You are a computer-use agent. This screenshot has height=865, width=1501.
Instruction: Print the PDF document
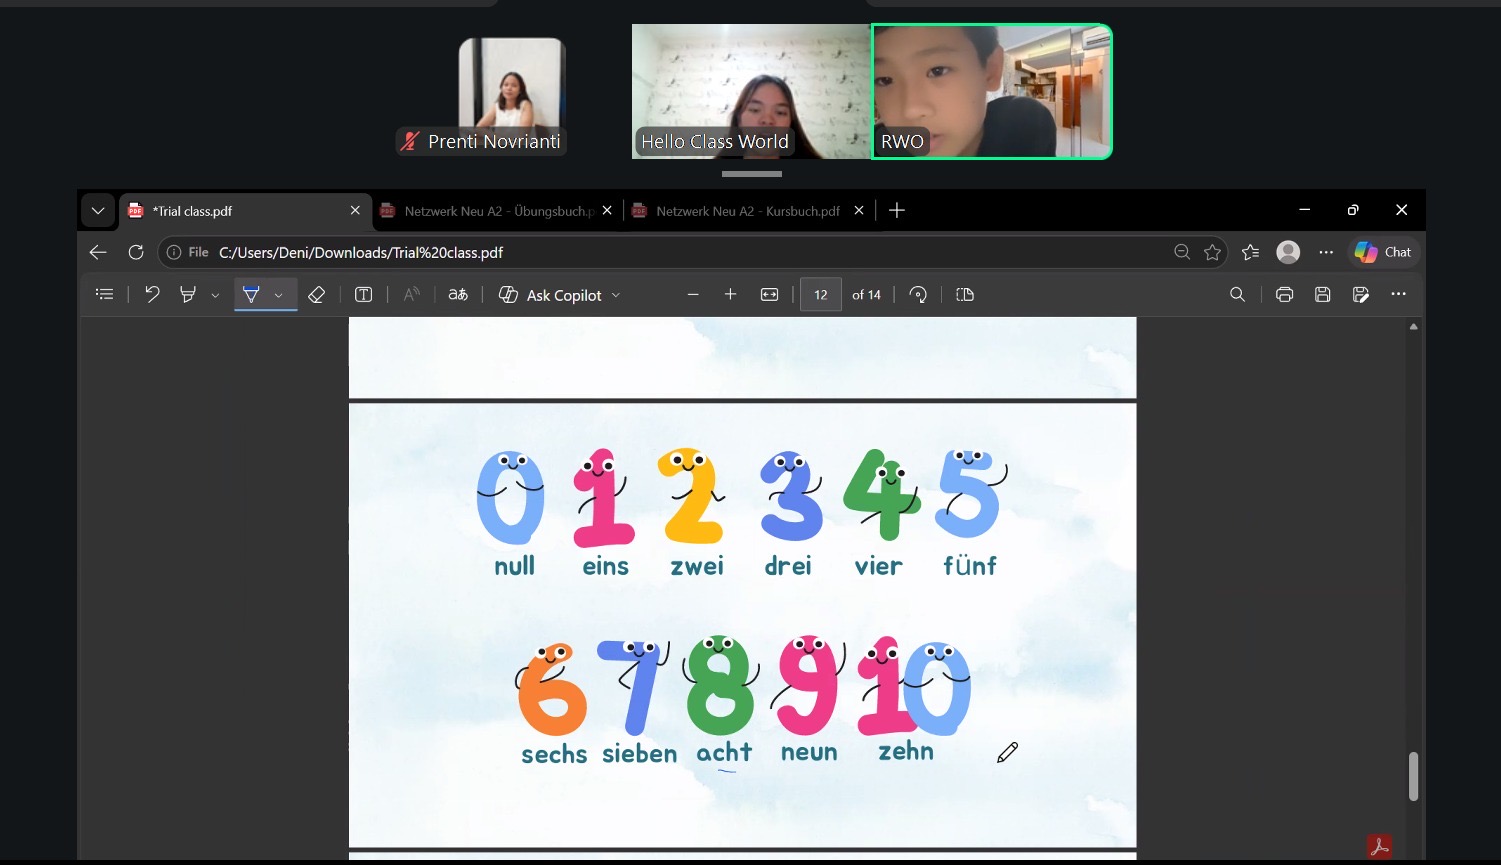(1285, 295)
